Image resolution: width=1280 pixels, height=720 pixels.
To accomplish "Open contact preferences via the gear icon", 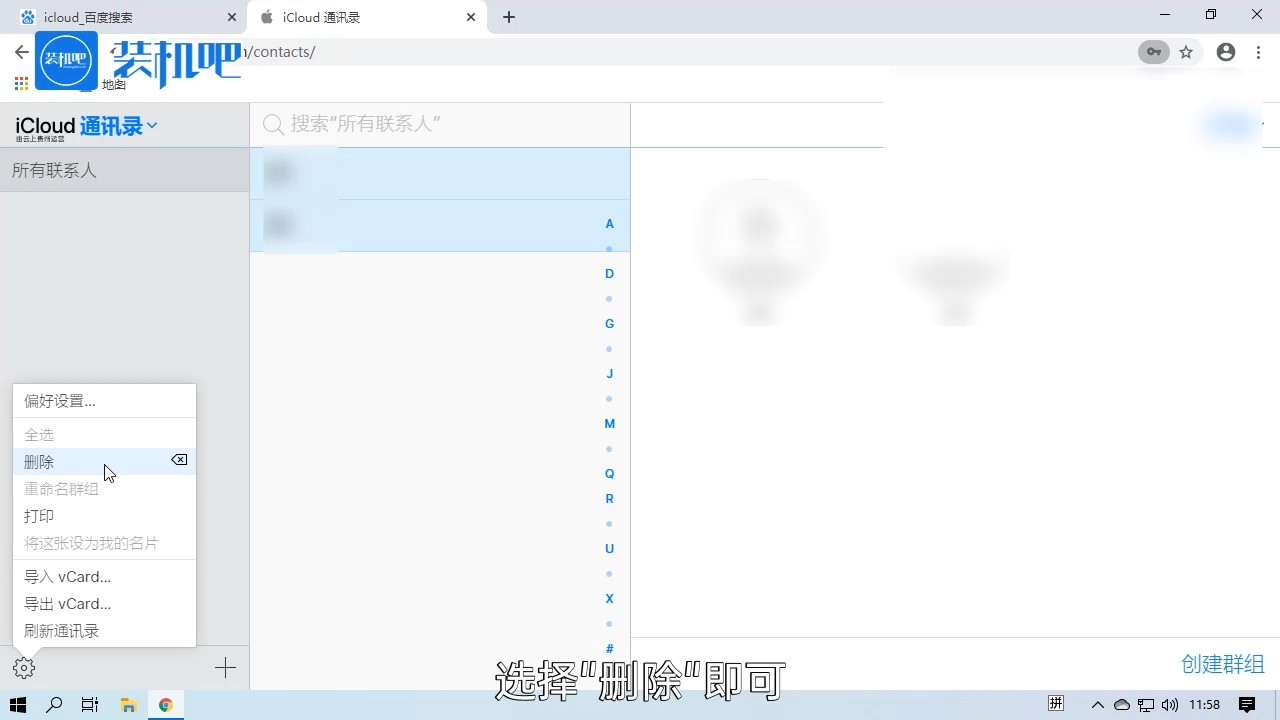I will pos(24,667).
